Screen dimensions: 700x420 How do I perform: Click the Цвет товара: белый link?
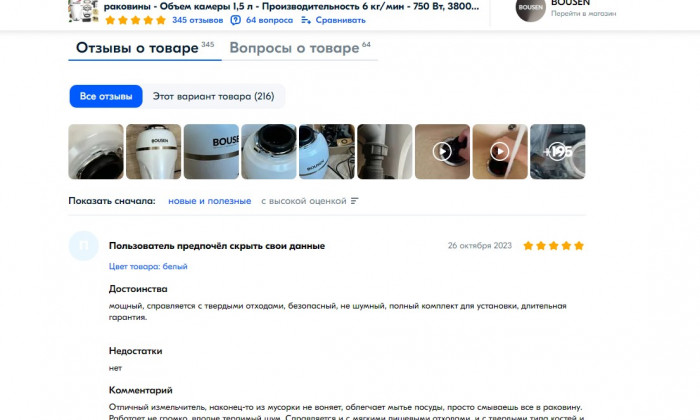148,266
